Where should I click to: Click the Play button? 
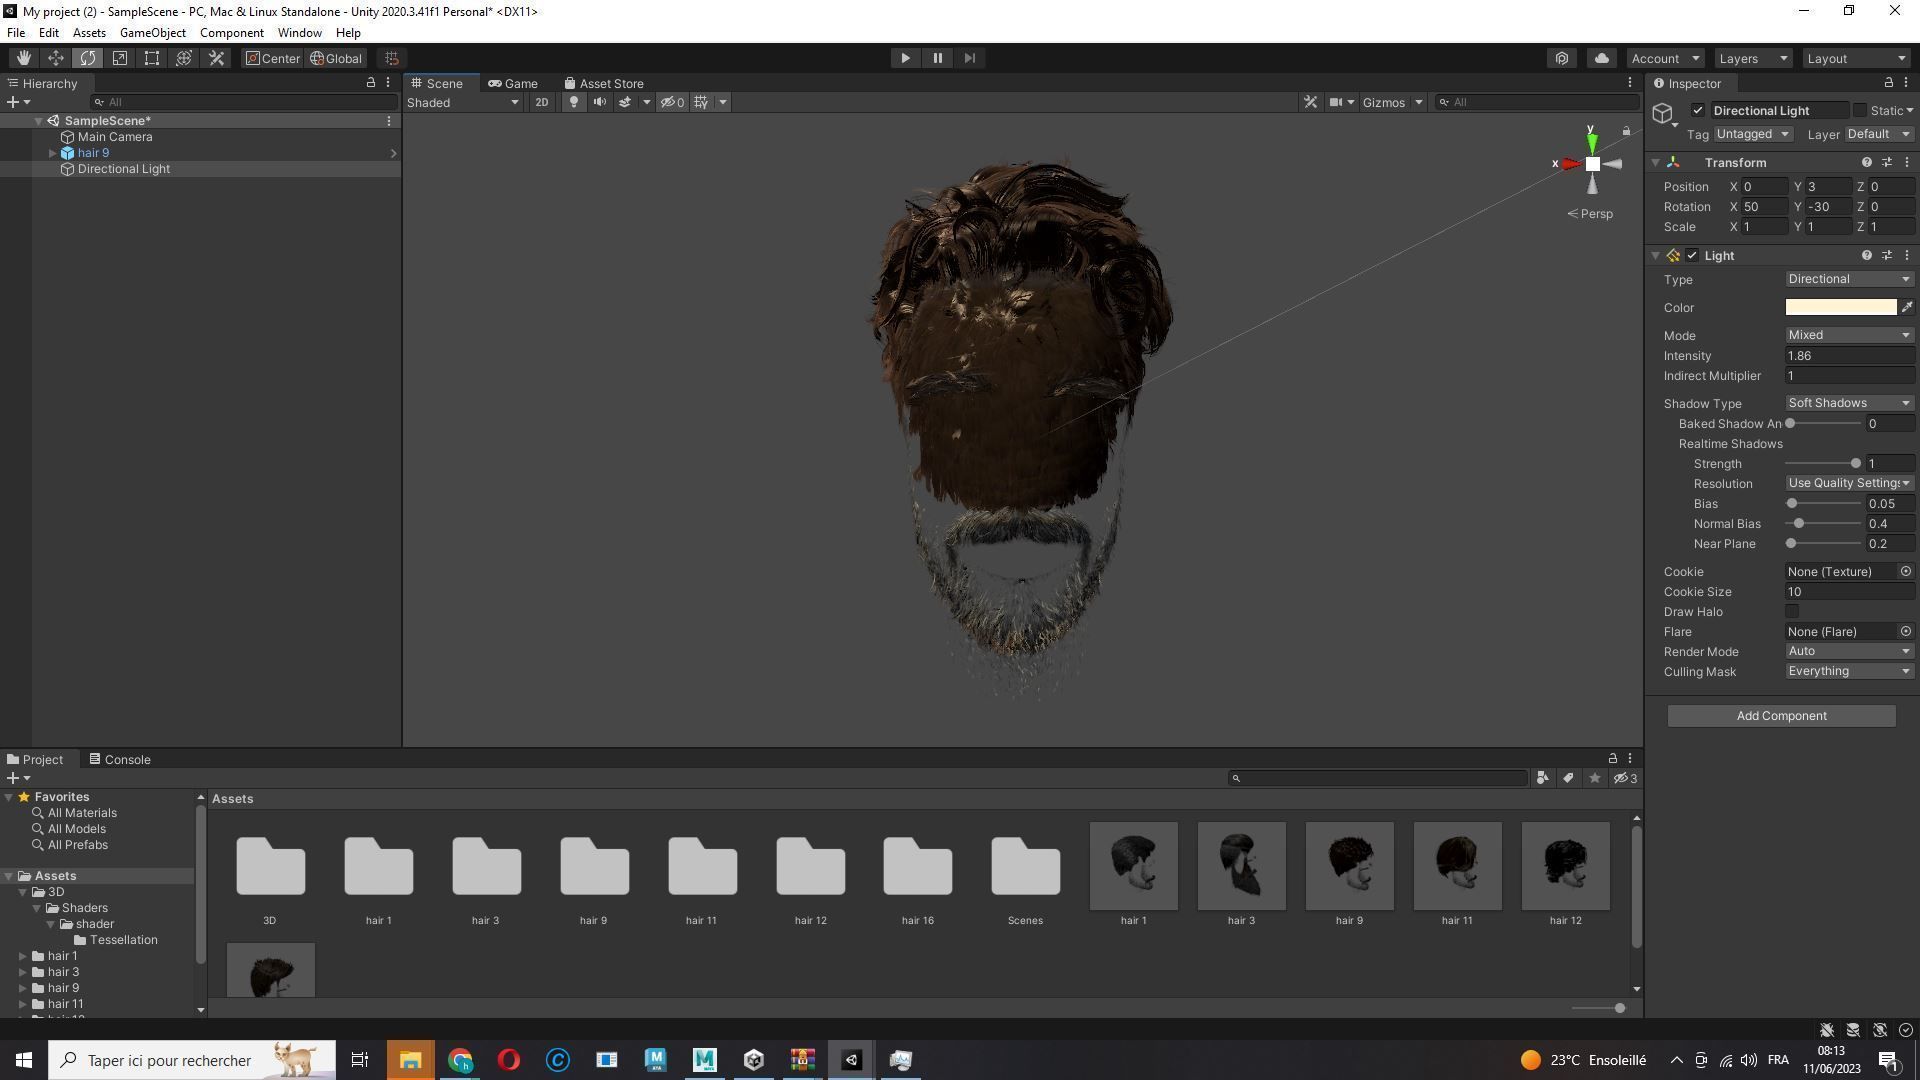click(x=905, y=58)
